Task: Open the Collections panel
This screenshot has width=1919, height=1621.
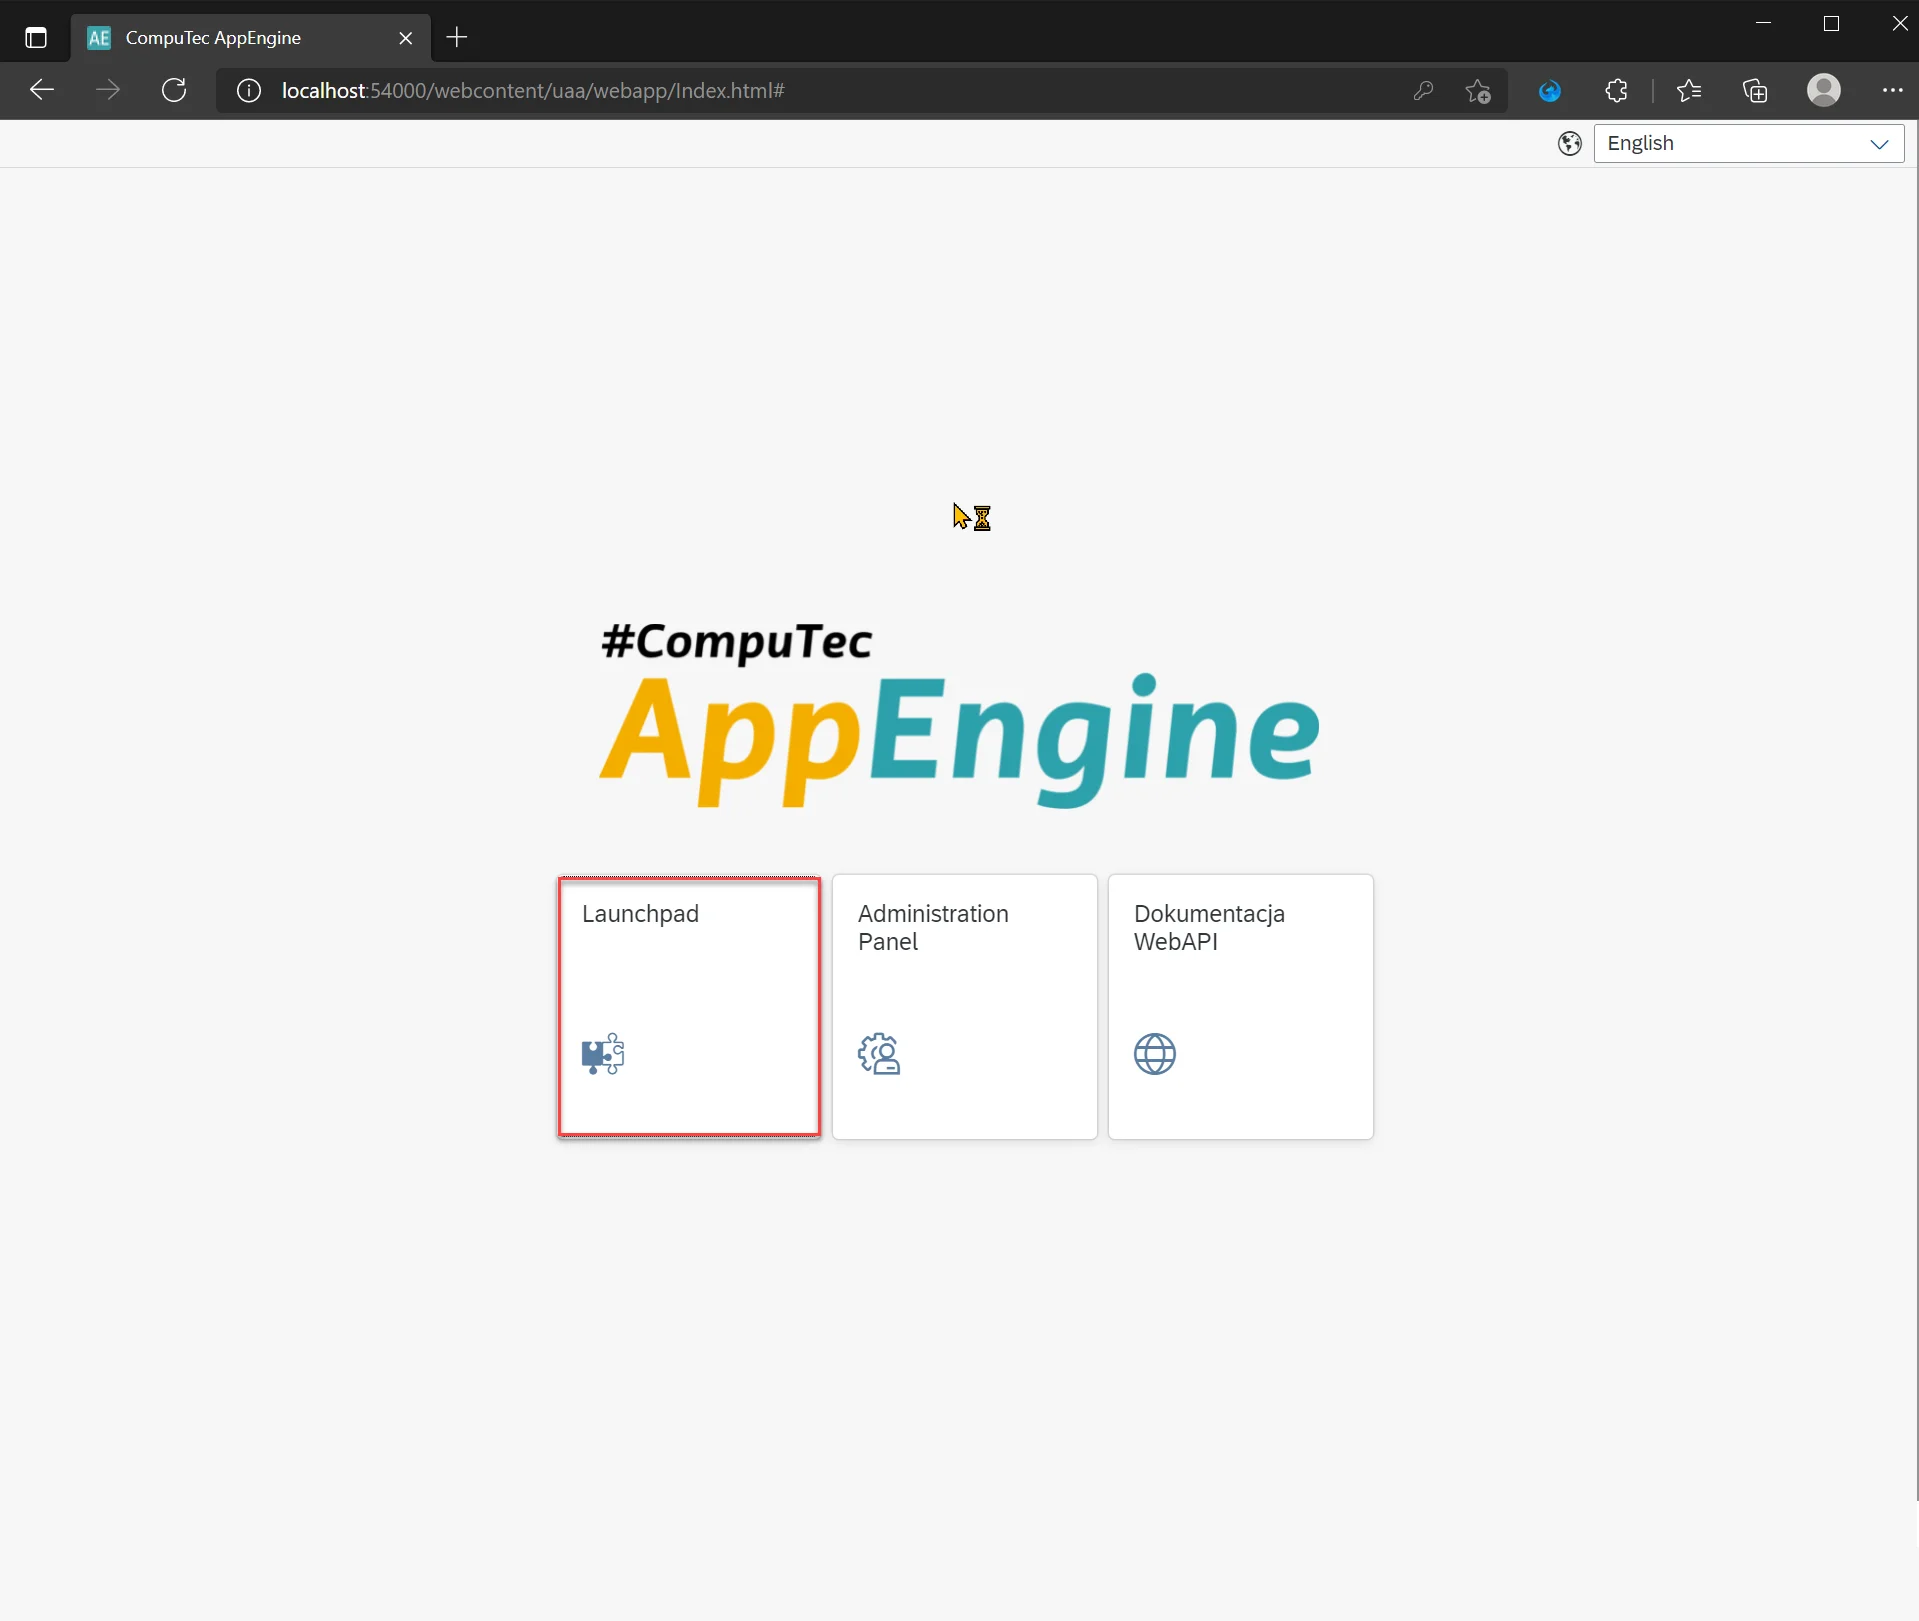Action: pos(1755,90)
